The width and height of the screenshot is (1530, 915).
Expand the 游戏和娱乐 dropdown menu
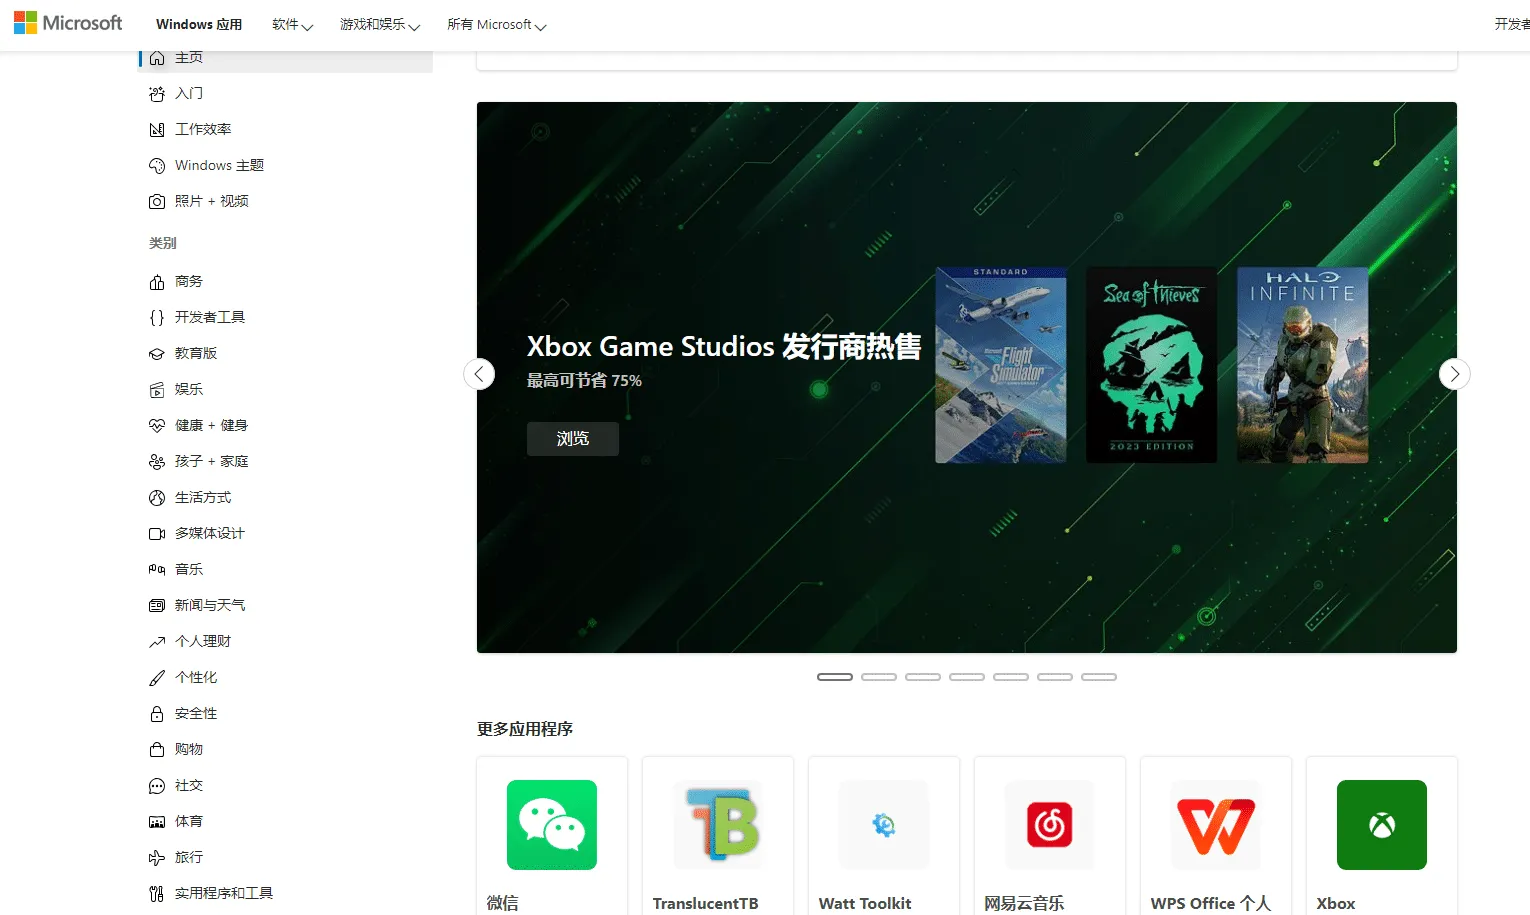(x=379, y=25)
